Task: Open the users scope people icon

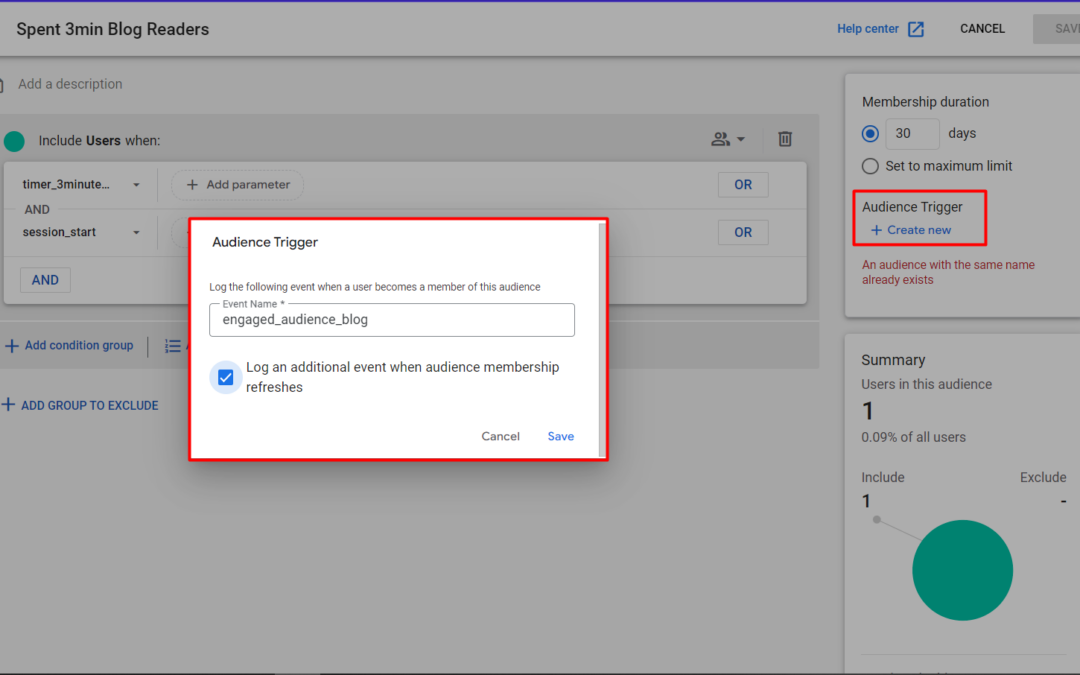Action: (720, 139)
